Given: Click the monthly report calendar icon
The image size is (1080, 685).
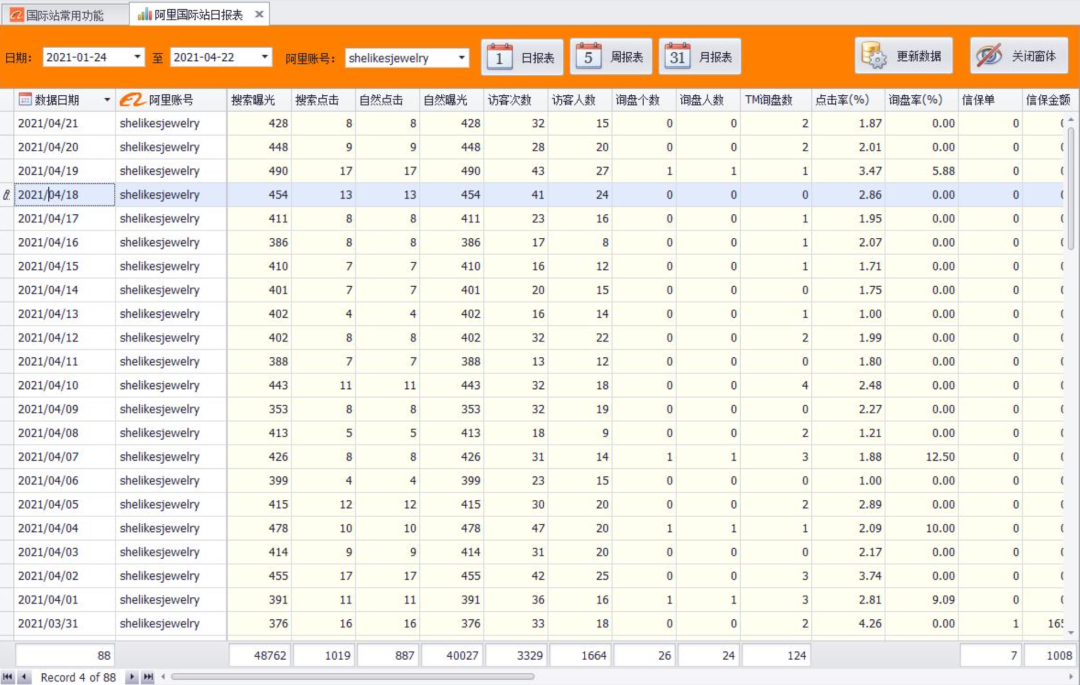Looking at the screenshot, I should tap(677, 56).
